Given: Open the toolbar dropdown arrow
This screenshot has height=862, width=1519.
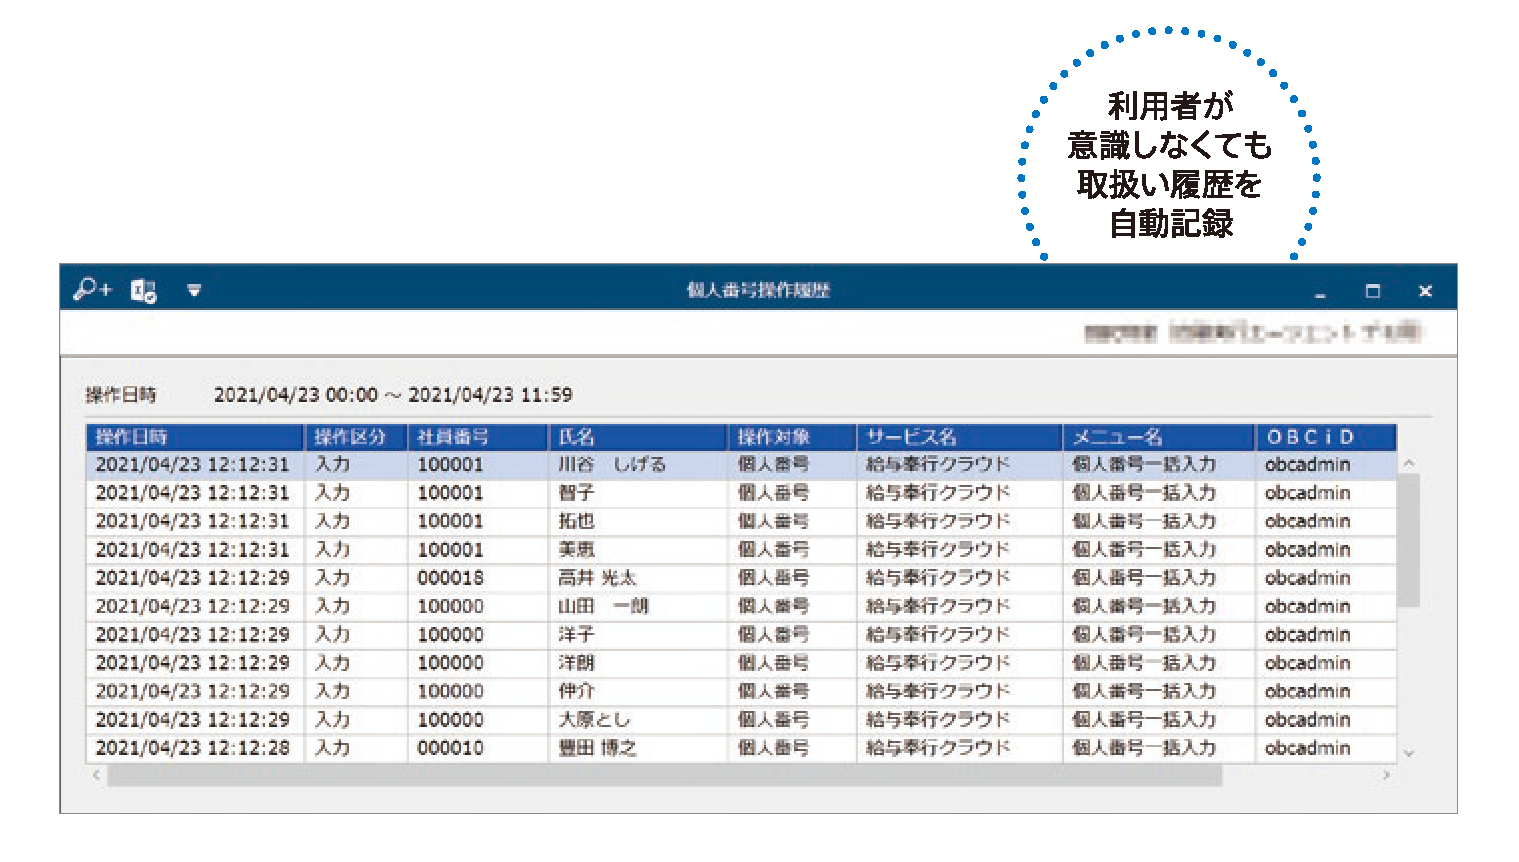Looking at the screenshot, I should click(x=194, y=291).
